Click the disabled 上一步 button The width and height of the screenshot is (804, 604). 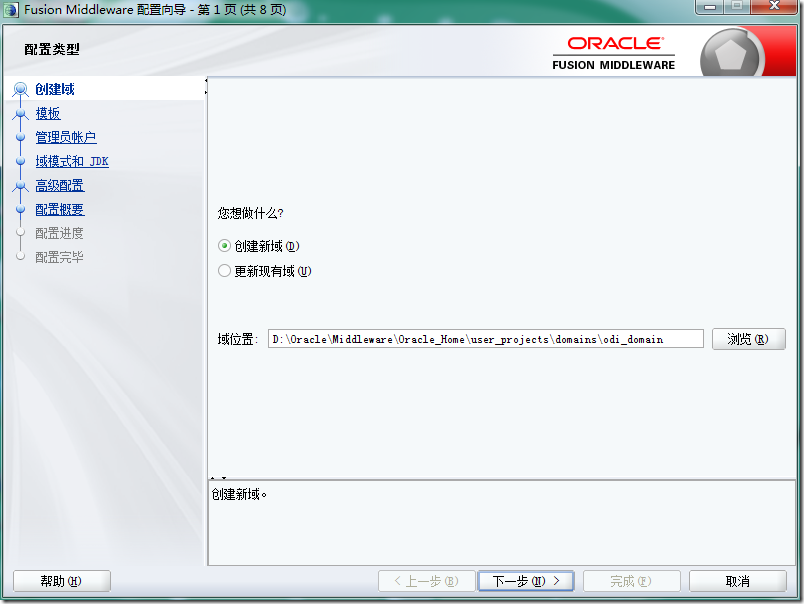(427, 581)
